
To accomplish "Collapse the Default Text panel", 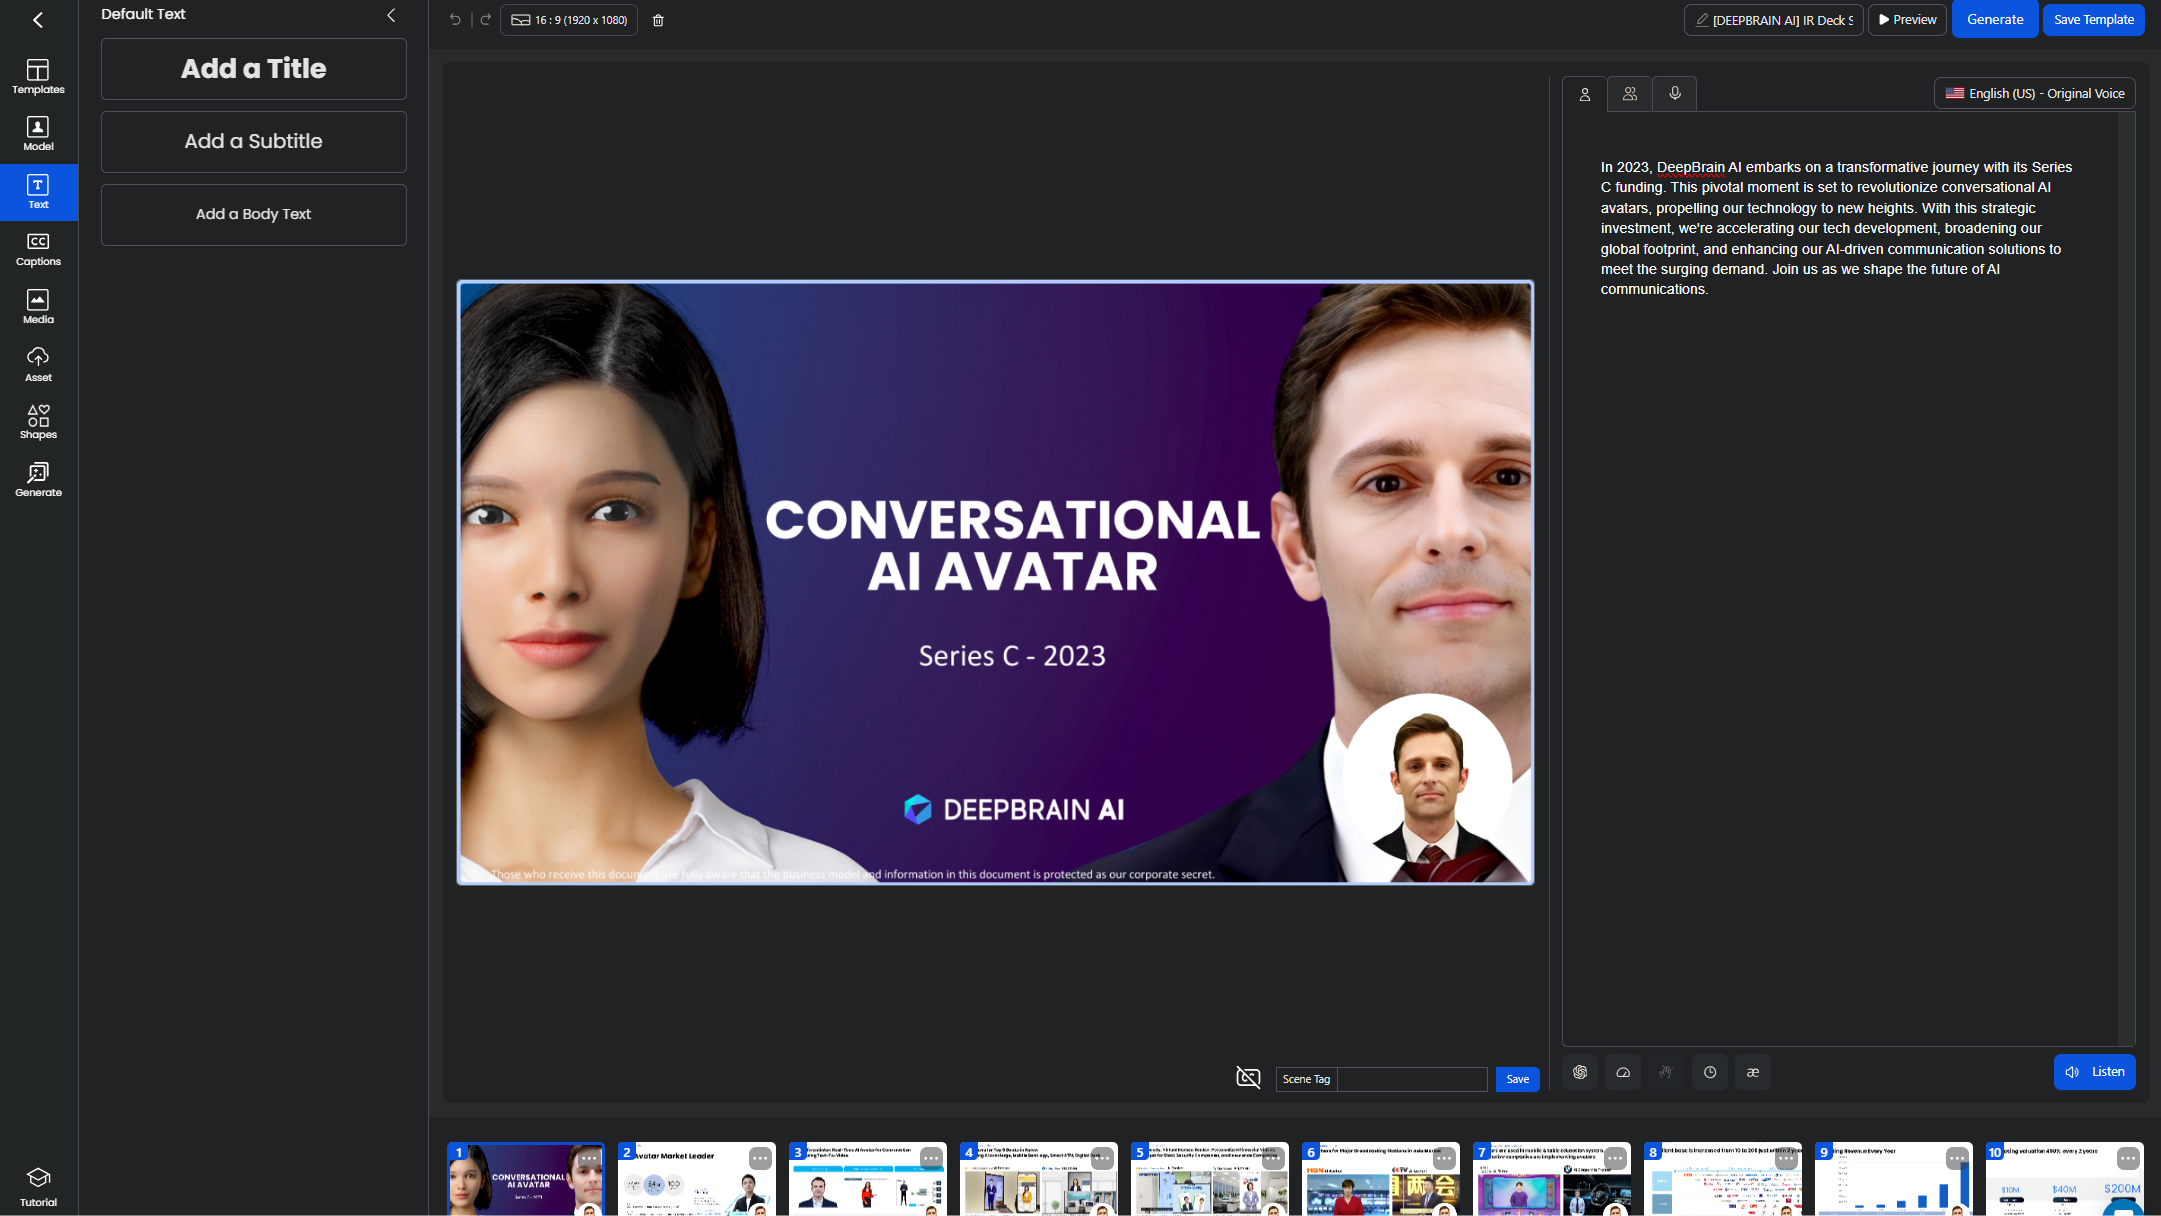I will [x=391, y=15].
